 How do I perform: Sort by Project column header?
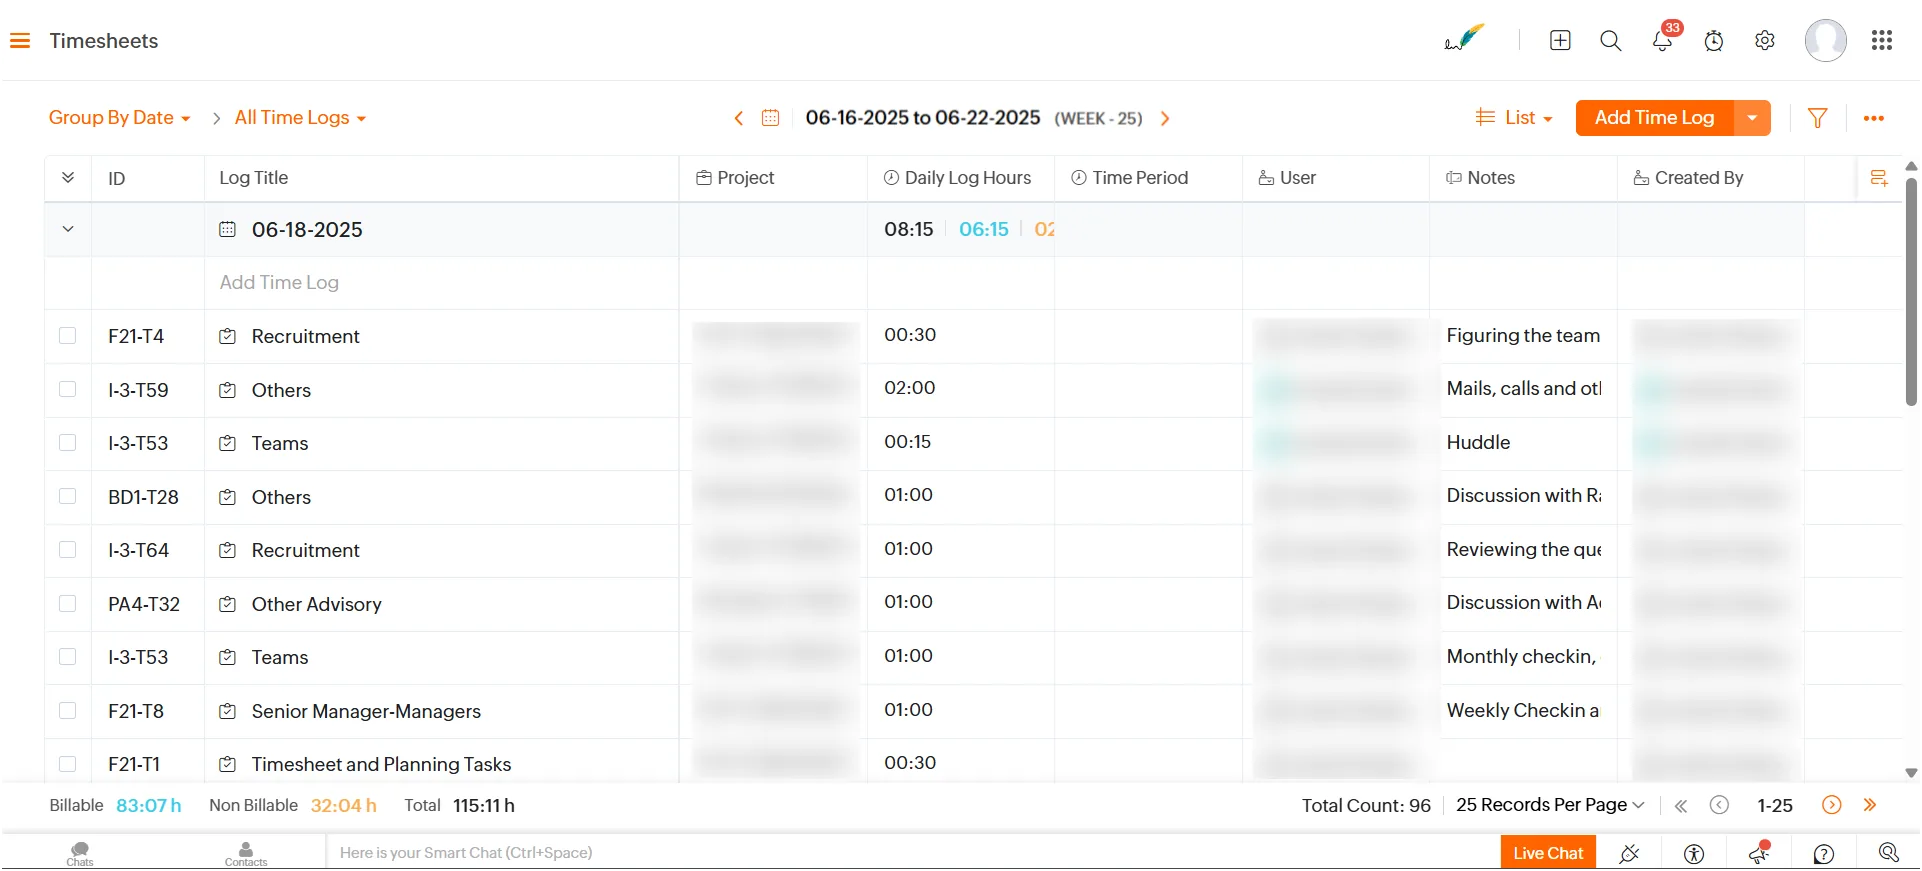coord(735,178)
